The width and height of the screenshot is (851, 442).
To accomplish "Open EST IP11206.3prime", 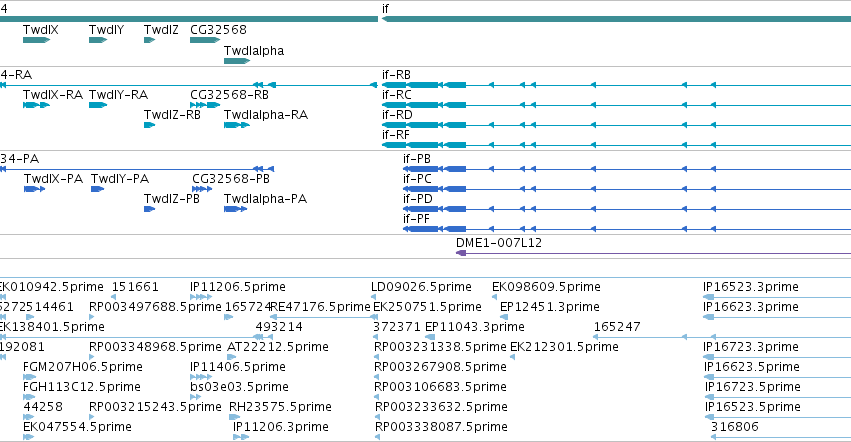I will (x=241, y=437).
